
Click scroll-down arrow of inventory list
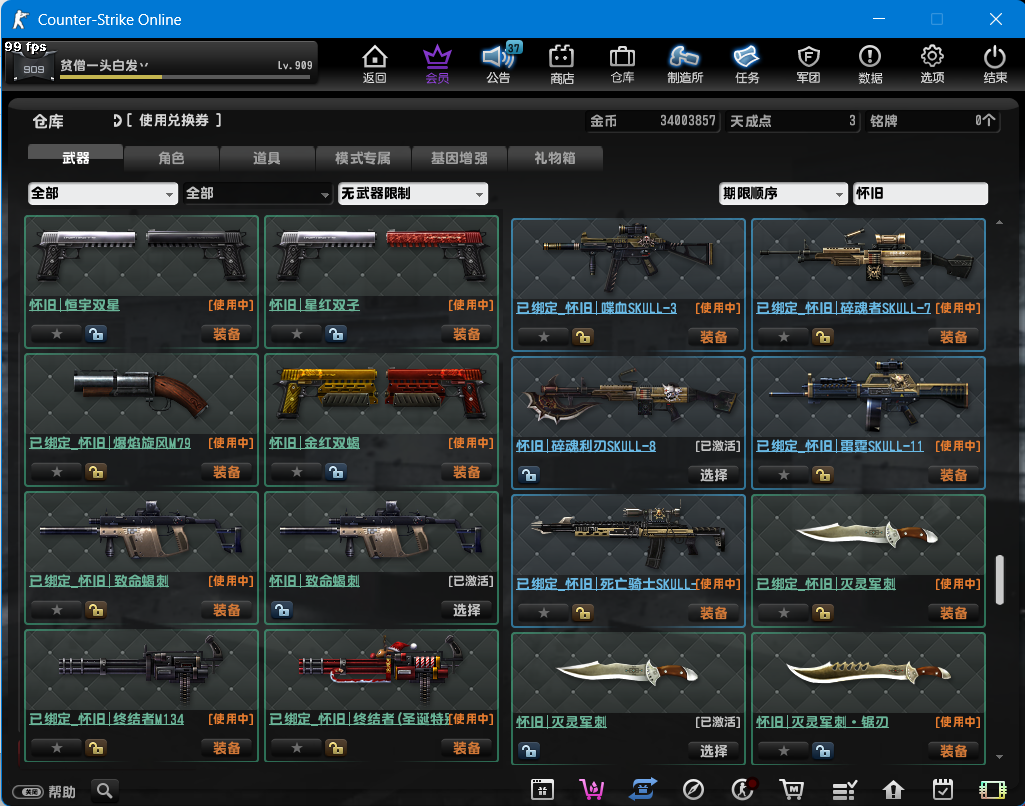click(x=1000, y=757)
